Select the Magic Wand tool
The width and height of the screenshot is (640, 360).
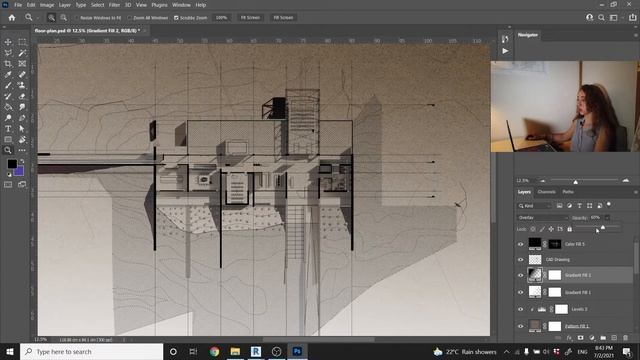(22, 53)
